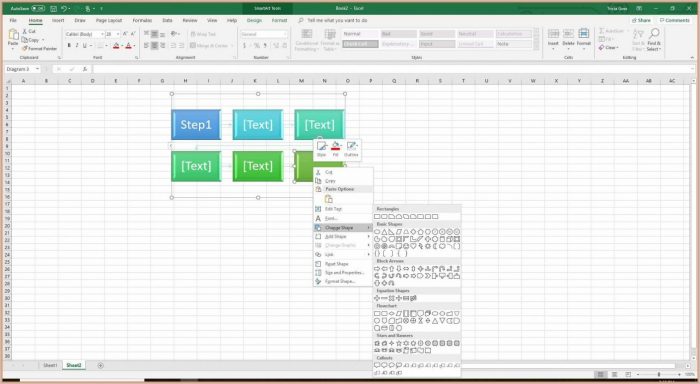The width and height of the screenshot is (700, 384).
Task: Switch to Normal view in status bar
Action: coord(601,374)
